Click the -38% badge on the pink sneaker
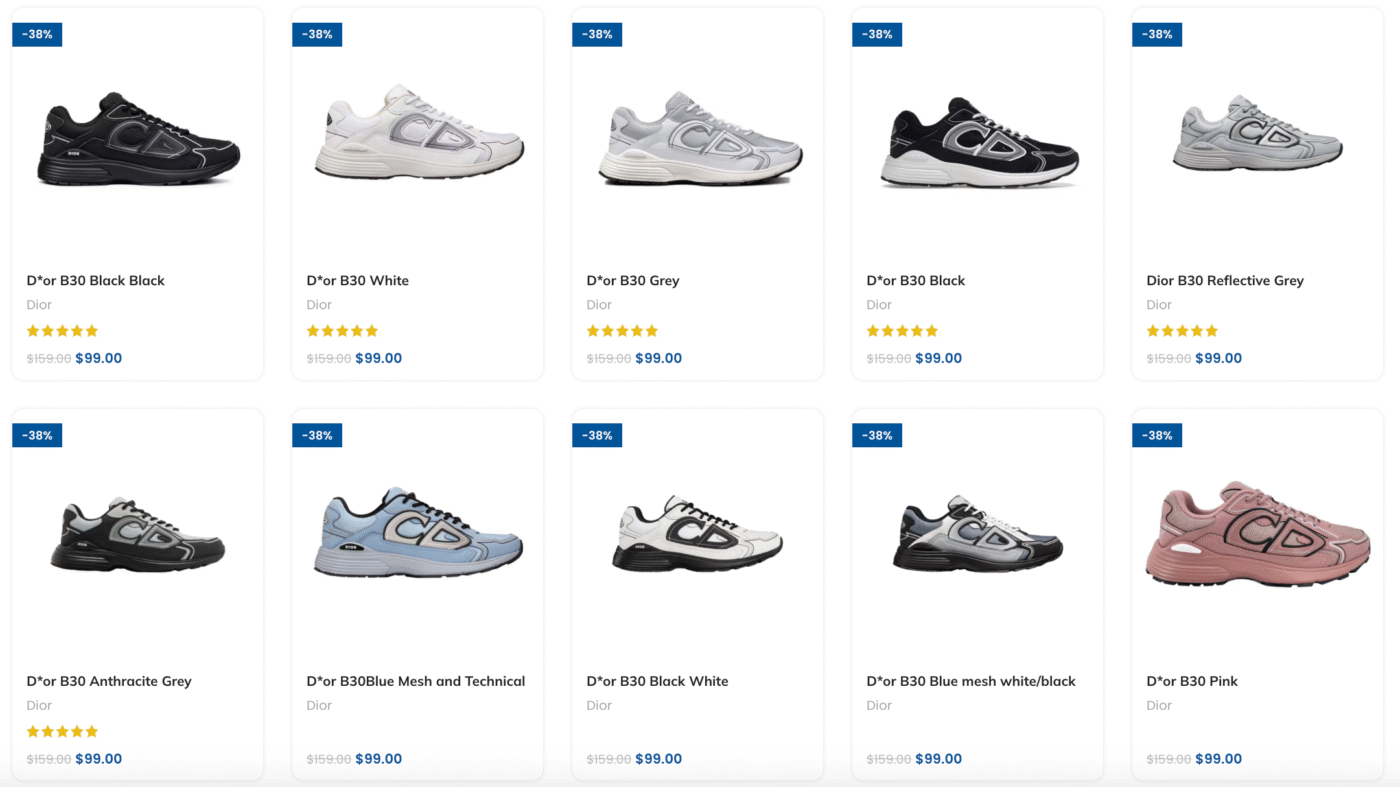1400x787 pixels. click(x=1157, y=435)
